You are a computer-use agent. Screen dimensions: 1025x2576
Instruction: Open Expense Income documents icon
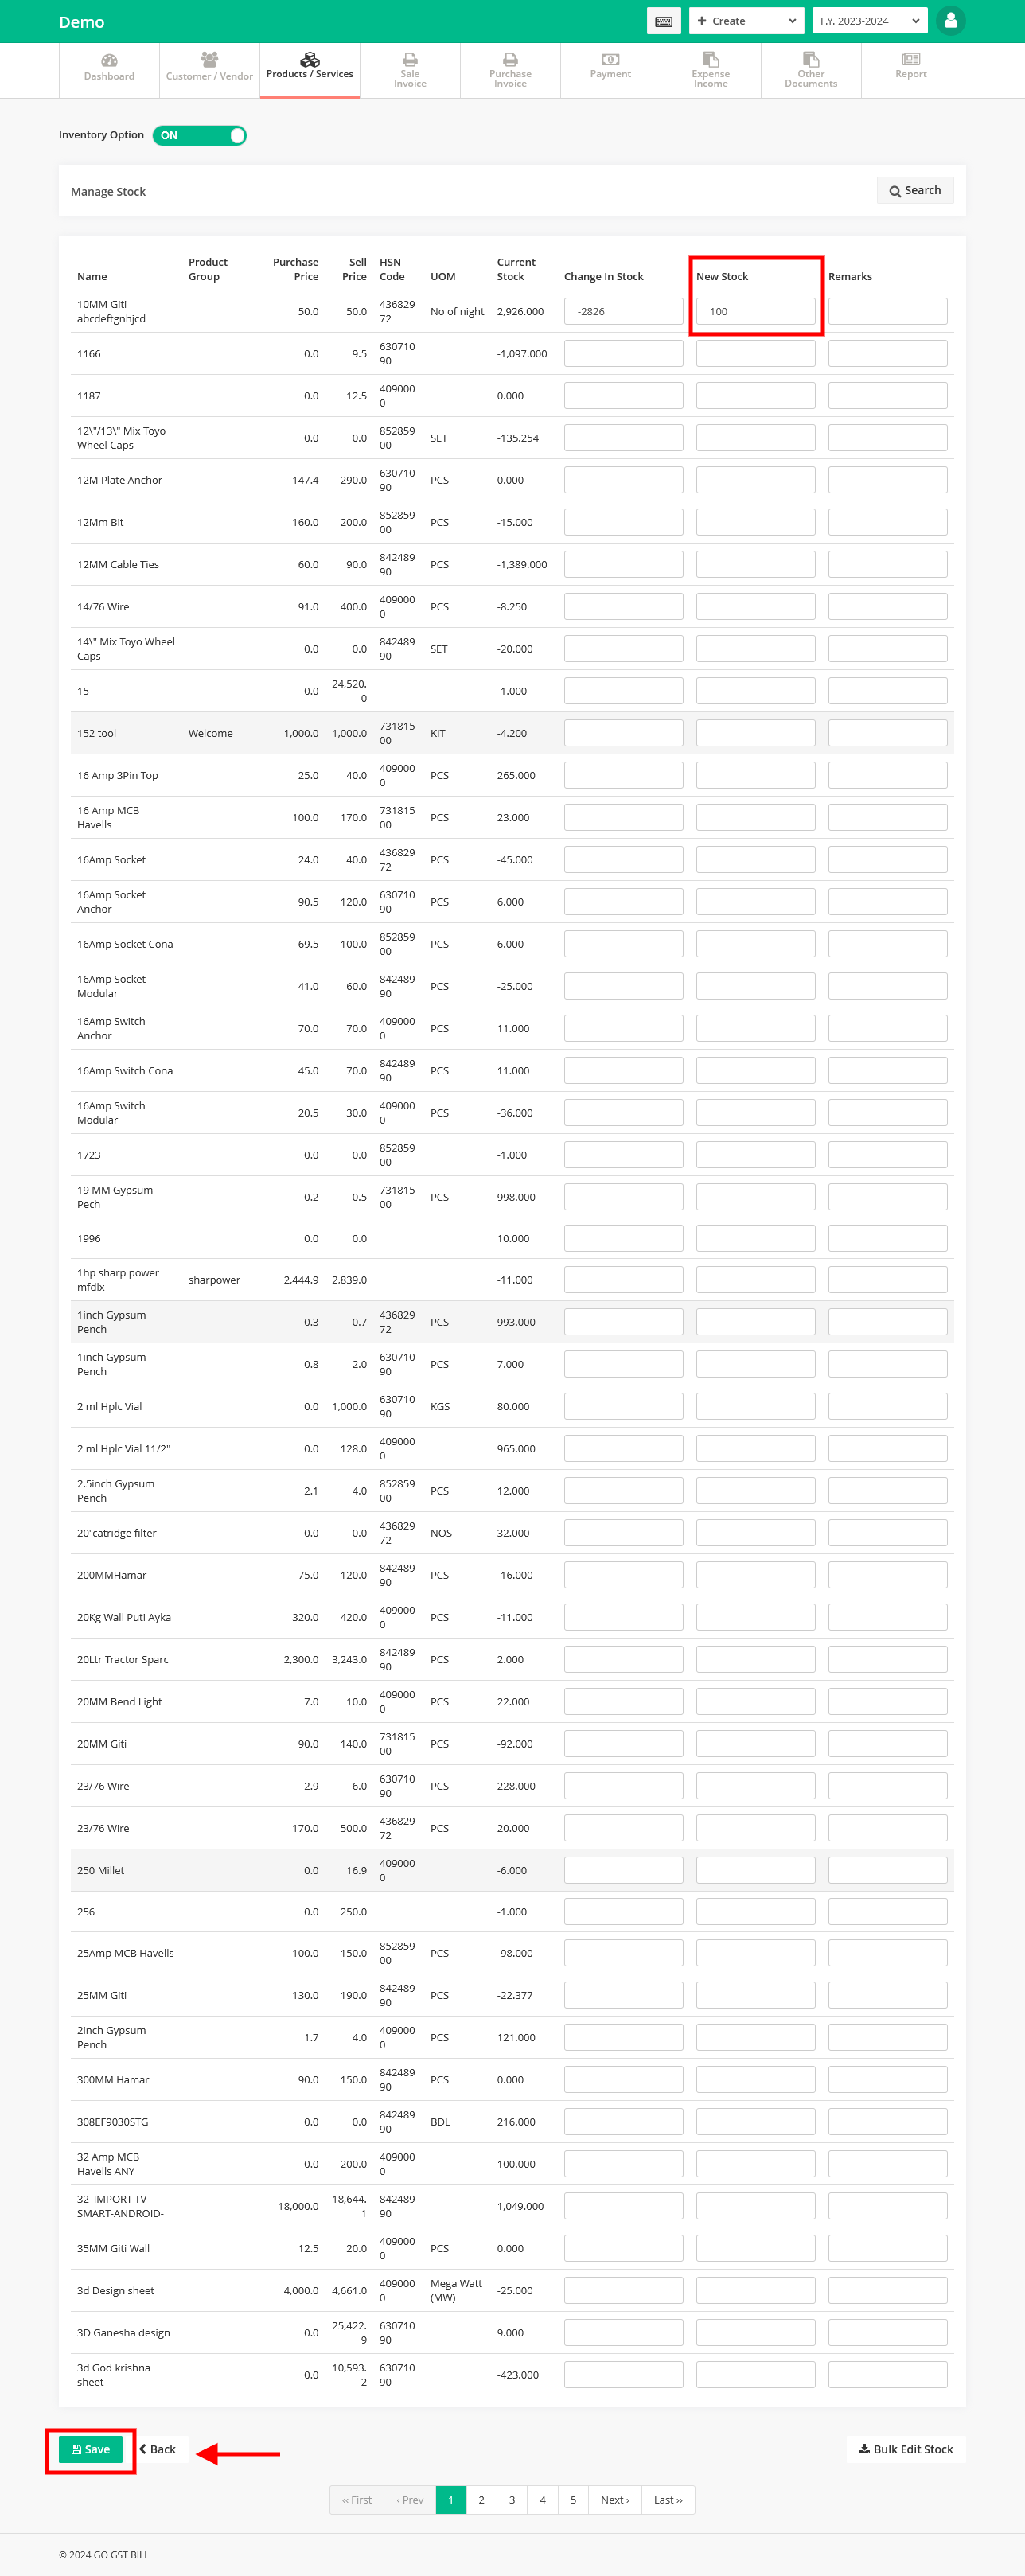[710, 59]
